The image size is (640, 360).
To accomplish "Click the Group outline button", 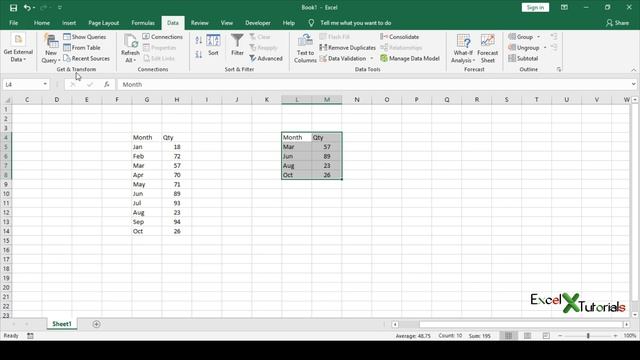I will tap(521, 37).
